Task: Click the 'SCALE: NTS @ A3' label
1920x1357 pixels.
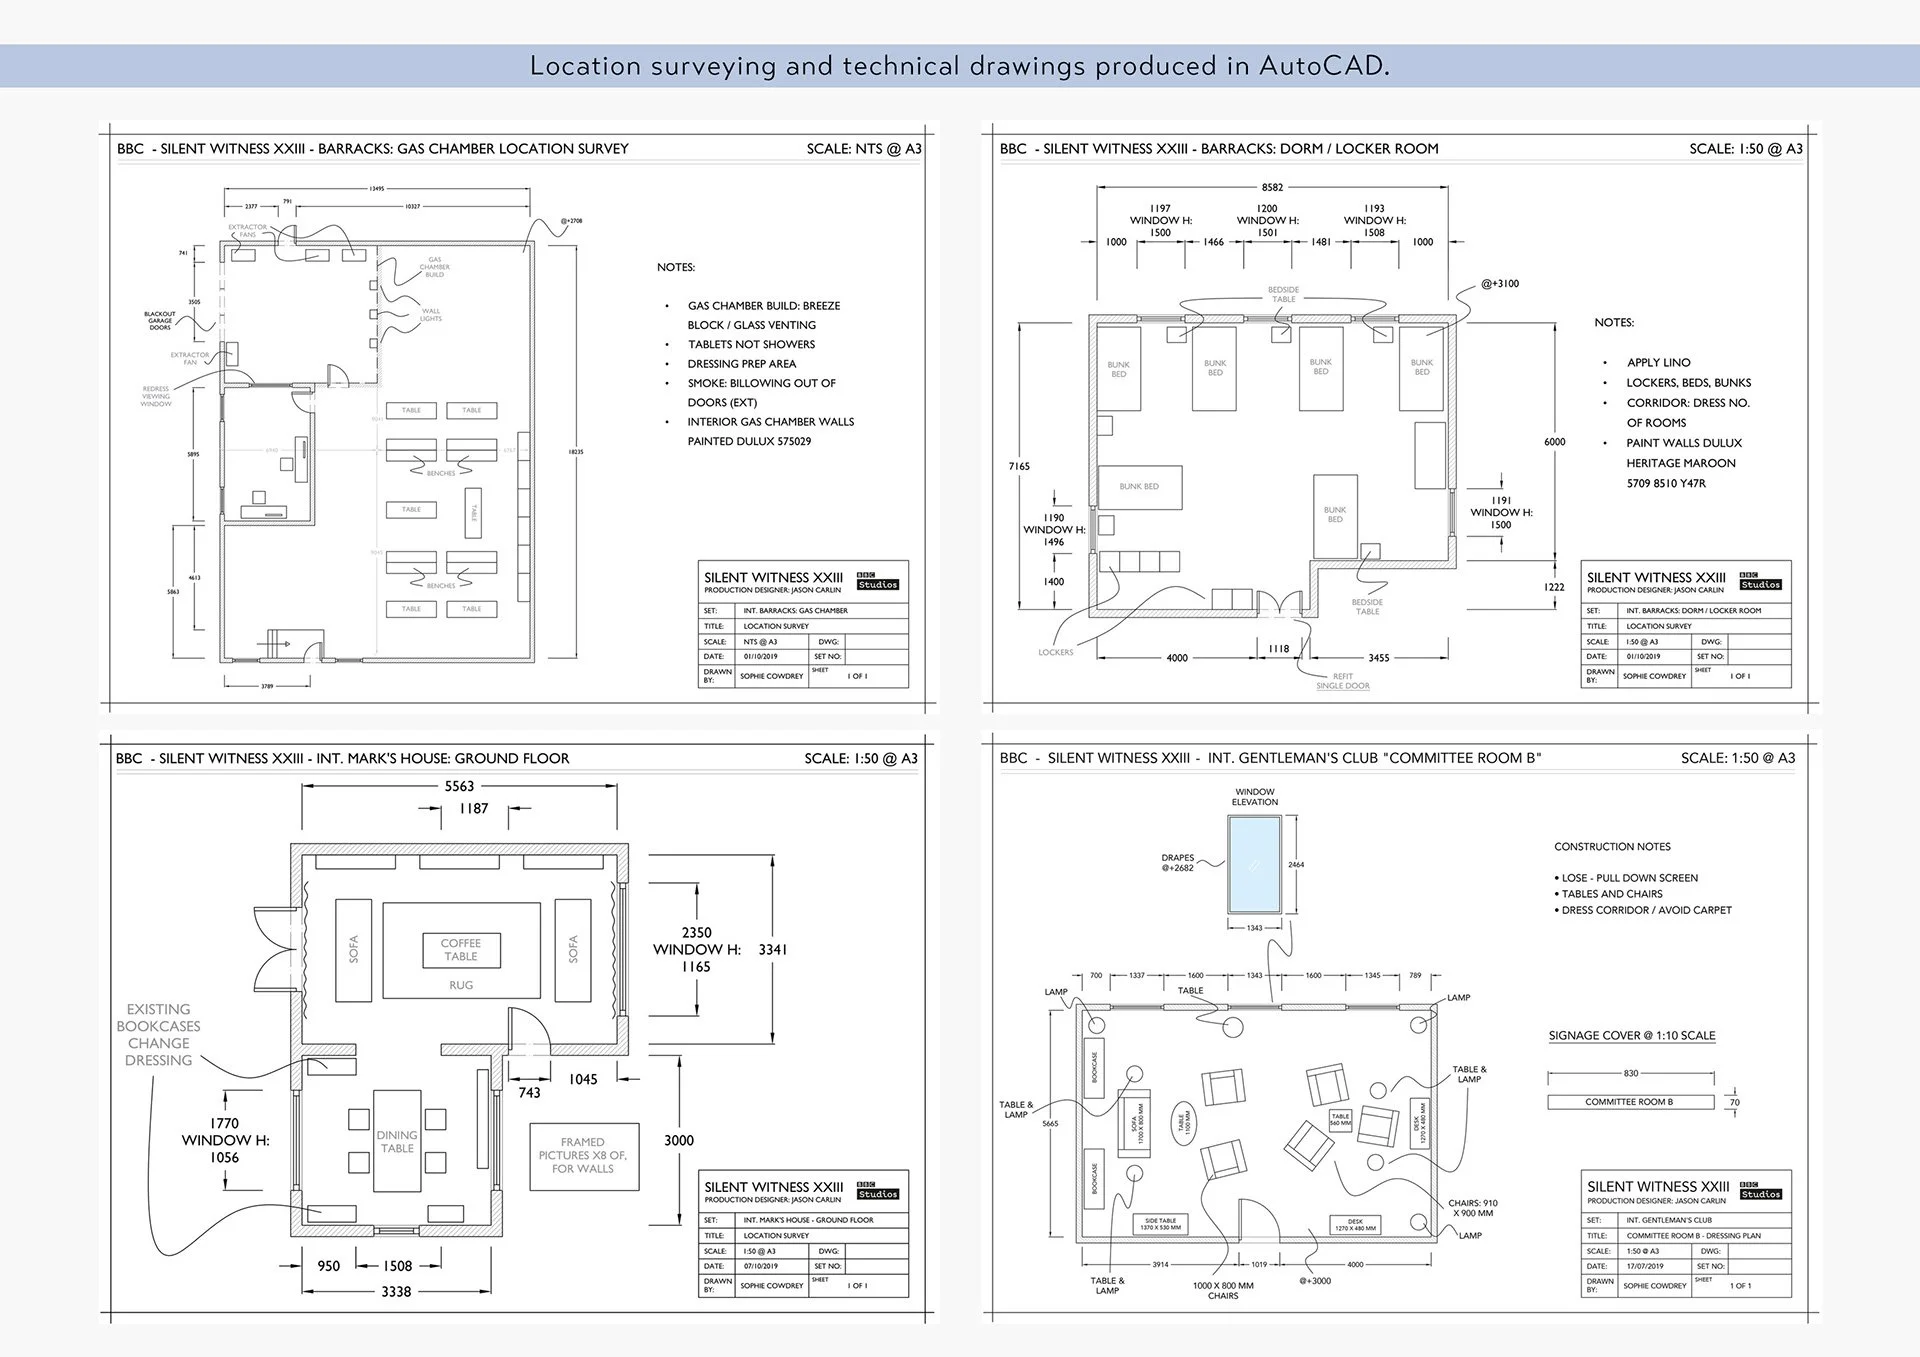Action: (864, 148)
